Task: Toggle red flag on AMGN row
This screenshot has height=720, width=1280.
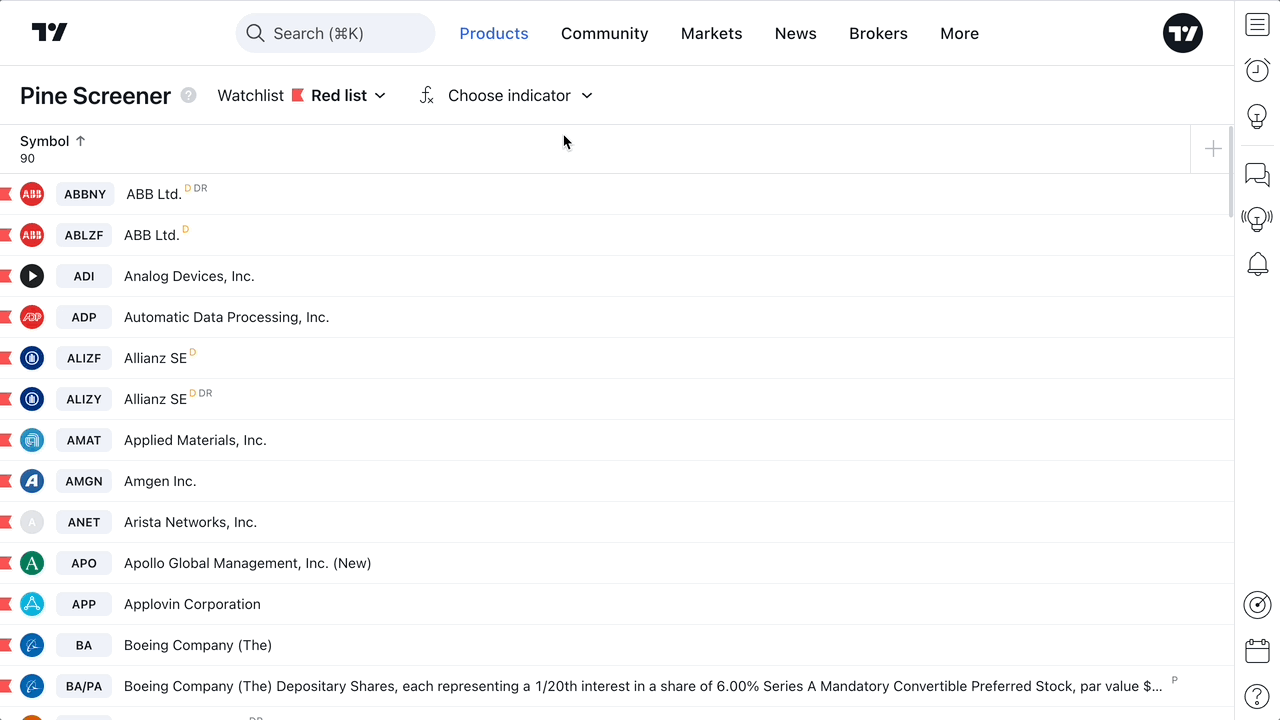Action: point(6,481)
